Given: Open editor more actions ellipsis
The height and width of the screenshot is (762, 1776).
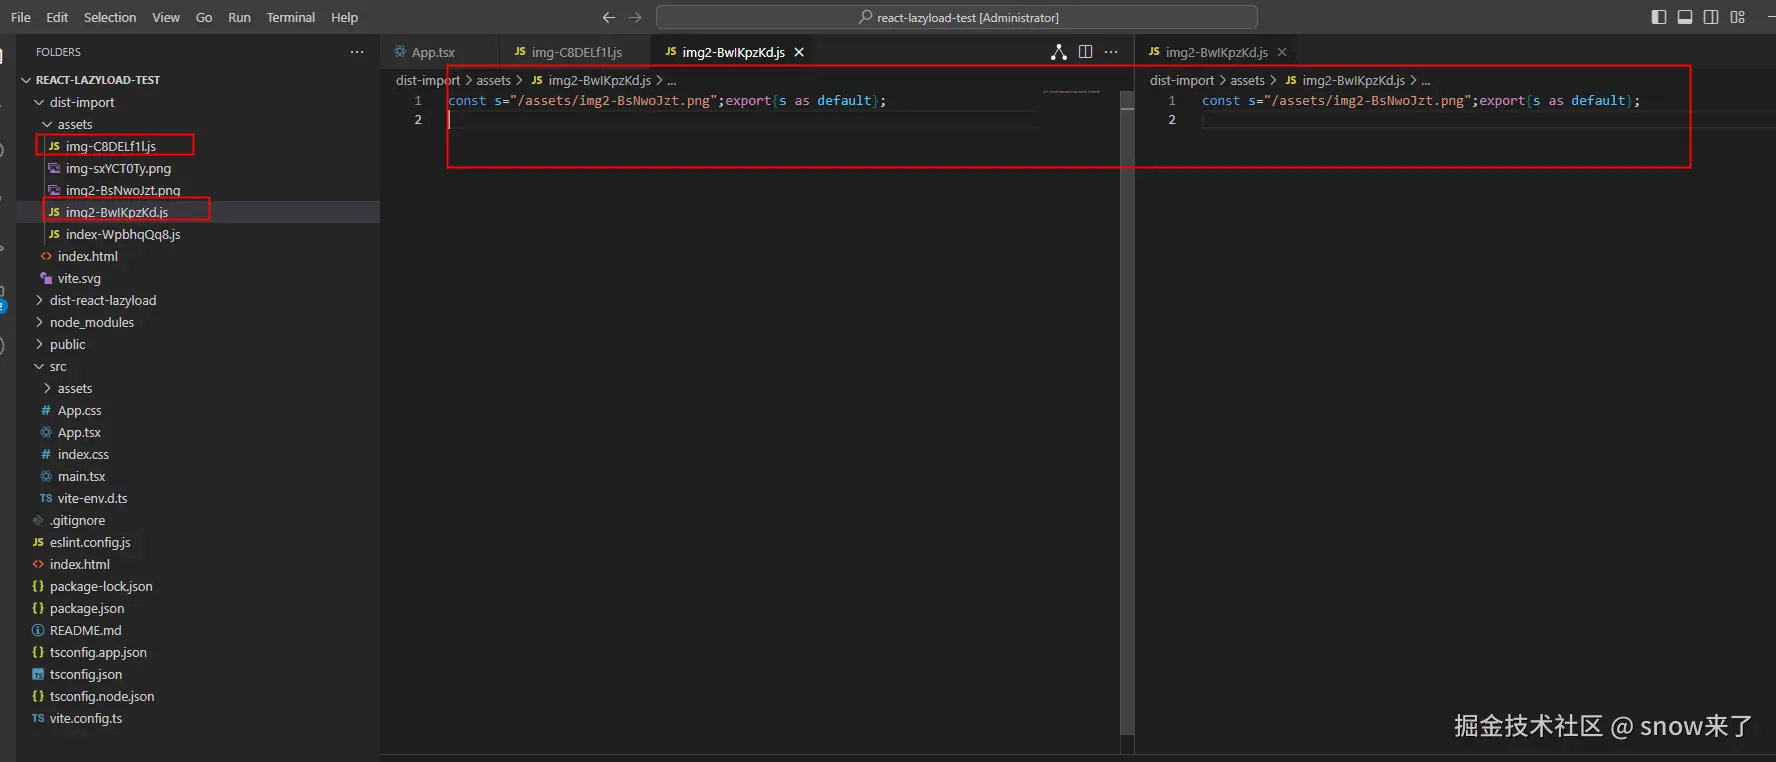Looking at the screenshot, I should 1111,52.
